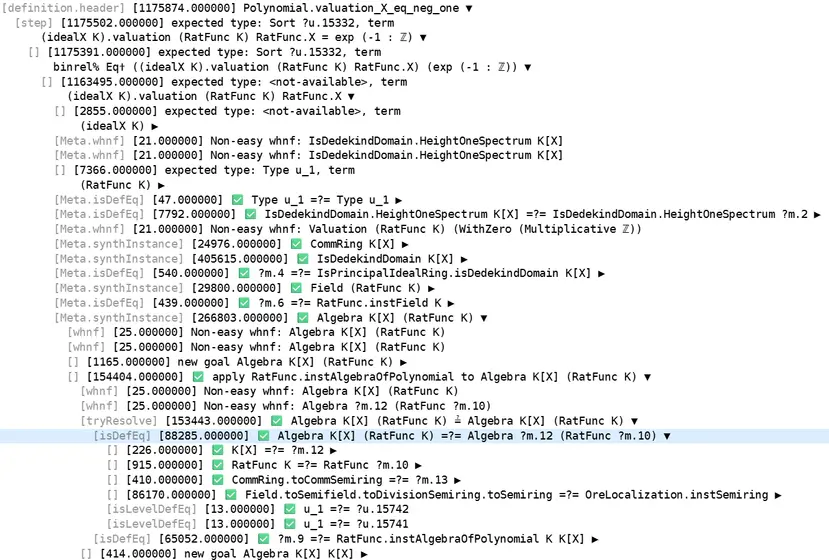Collapse the Polynomial.valuation_X_eq_neg_one definition header
This screenshot has width=829, height=560.
coord(469,8)
